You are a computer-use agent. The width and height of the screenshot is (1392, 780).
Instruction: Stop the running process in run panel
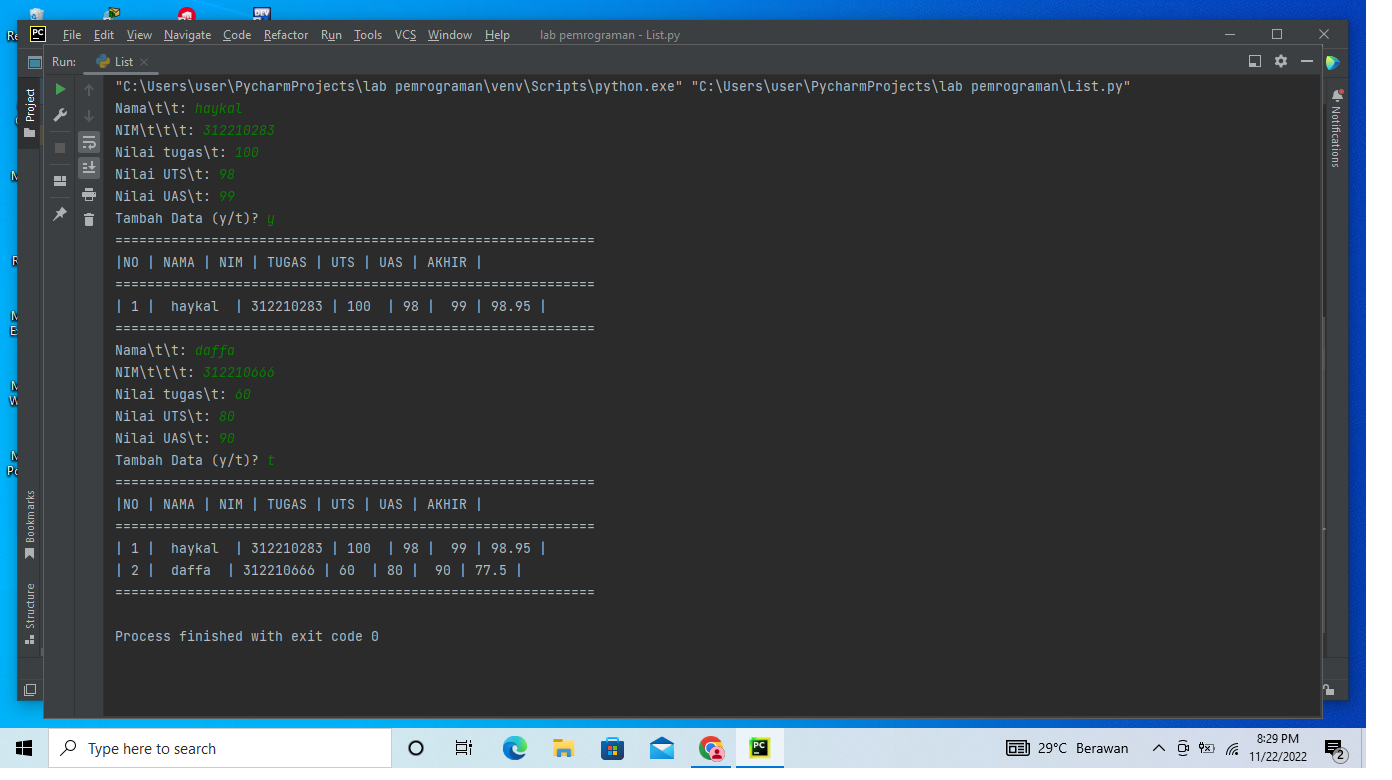pyautogui.click(x=59, y=148)
